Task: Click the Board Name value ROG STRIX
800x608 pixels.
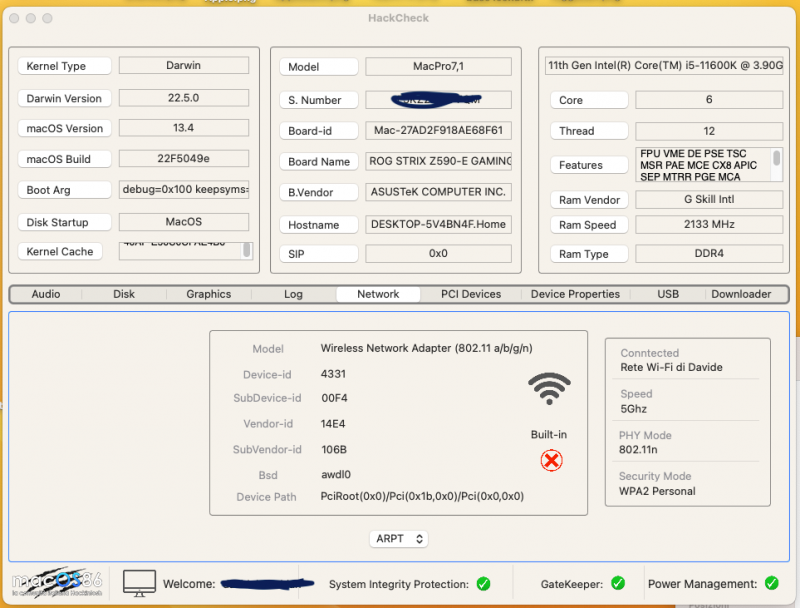Action: (438, 161)
